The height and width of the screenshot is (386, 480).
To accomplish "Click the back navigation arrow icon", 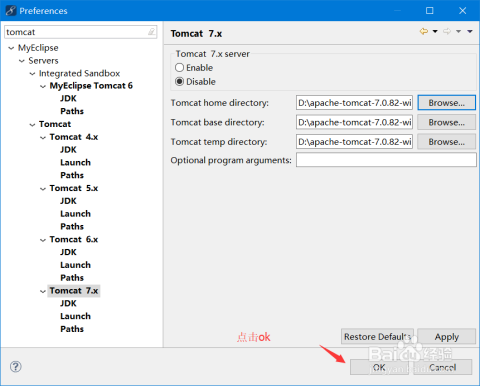I will tap(424, 31).
